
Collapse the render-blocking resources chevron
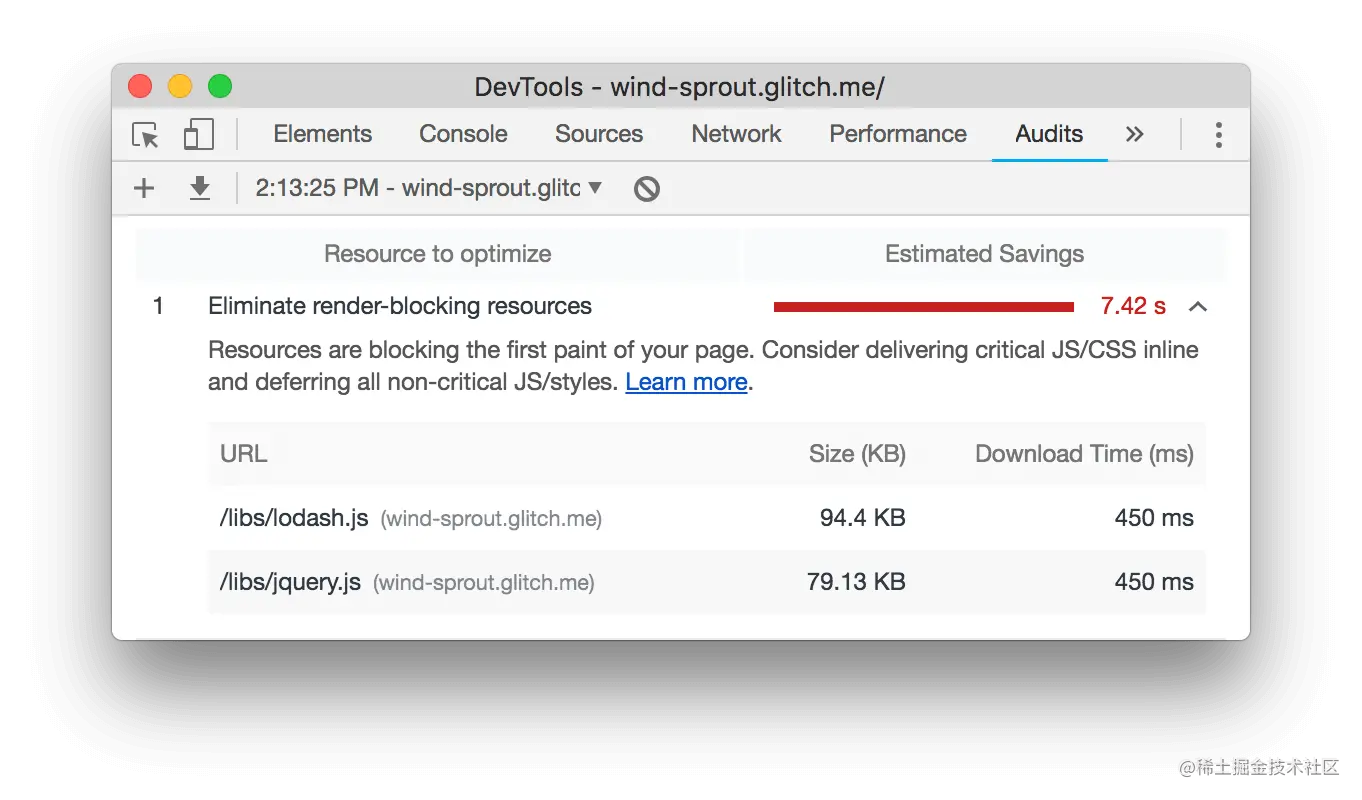[x=1198, y=307]
